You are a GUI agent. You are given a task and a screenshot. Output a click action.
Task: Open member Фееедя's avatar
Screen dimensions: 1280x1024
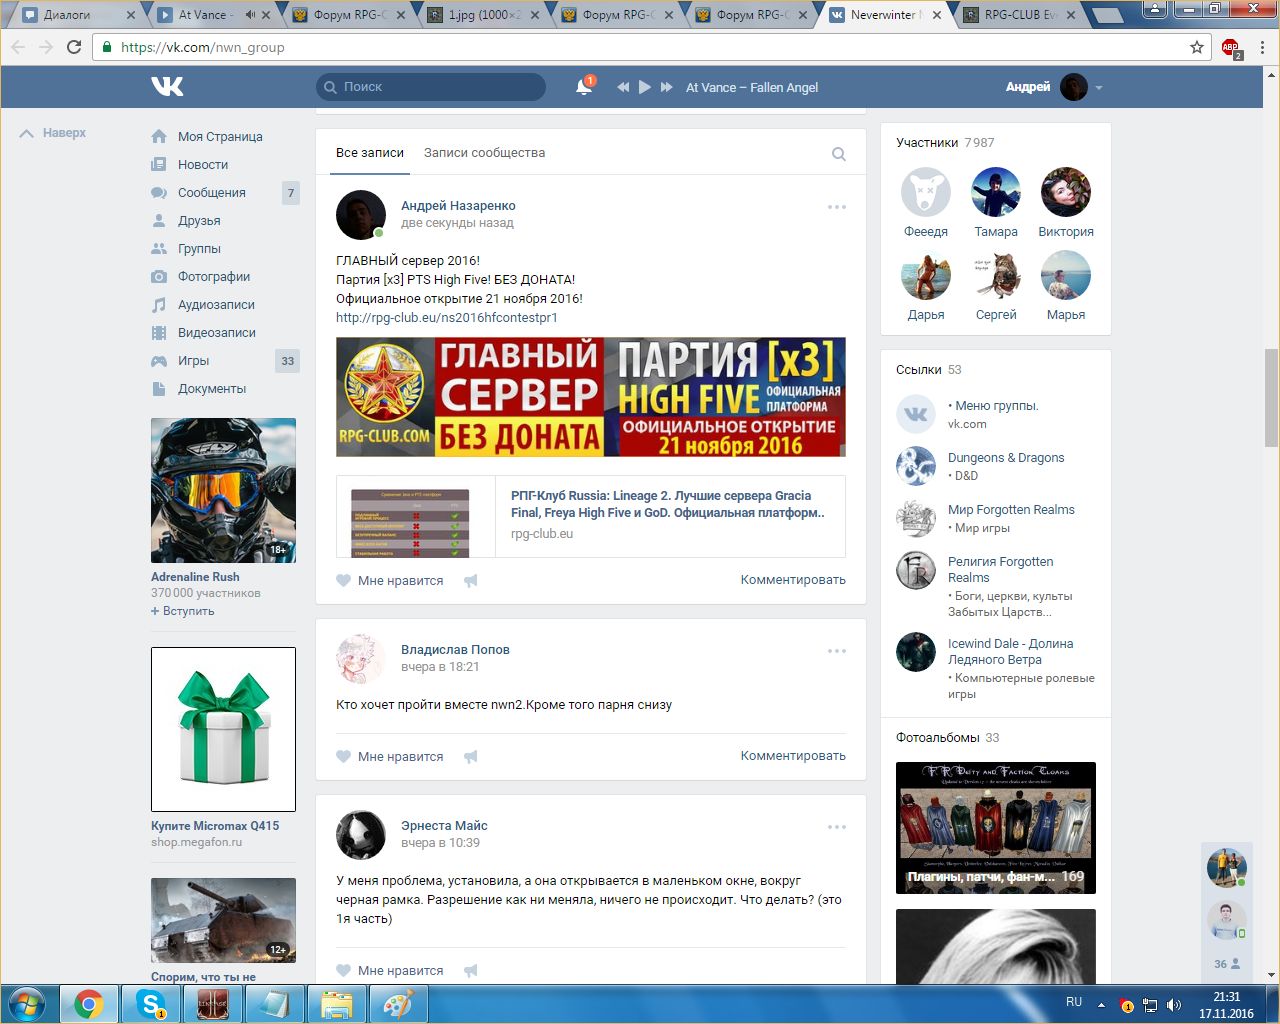(x=926, y=192)
